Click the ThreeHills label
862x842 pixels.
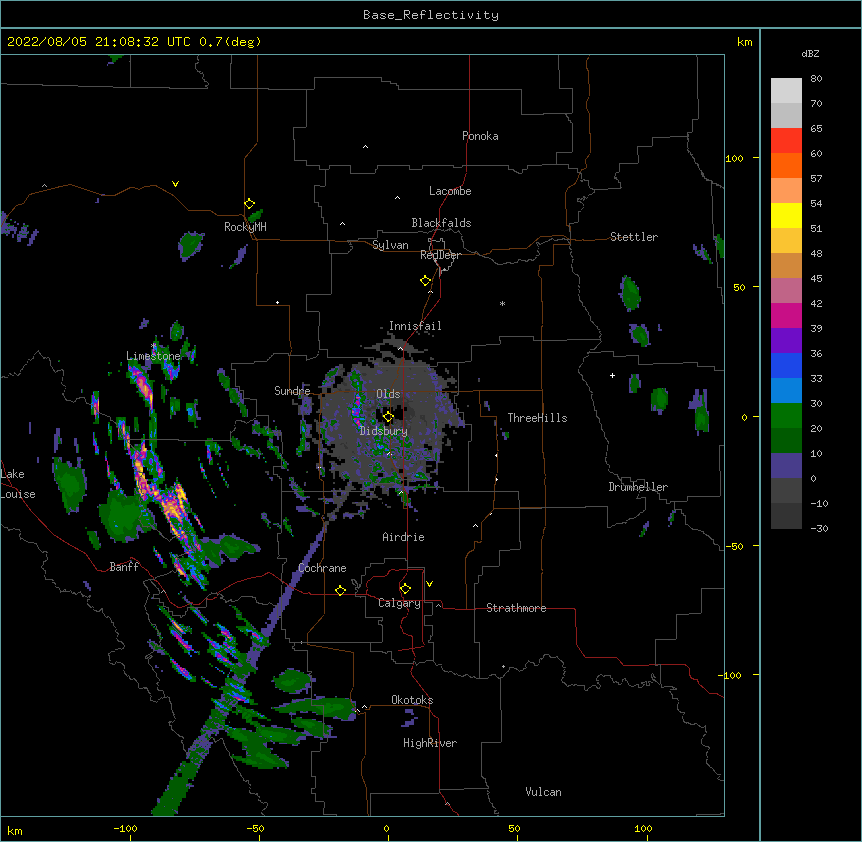click(x=537, y=418)
